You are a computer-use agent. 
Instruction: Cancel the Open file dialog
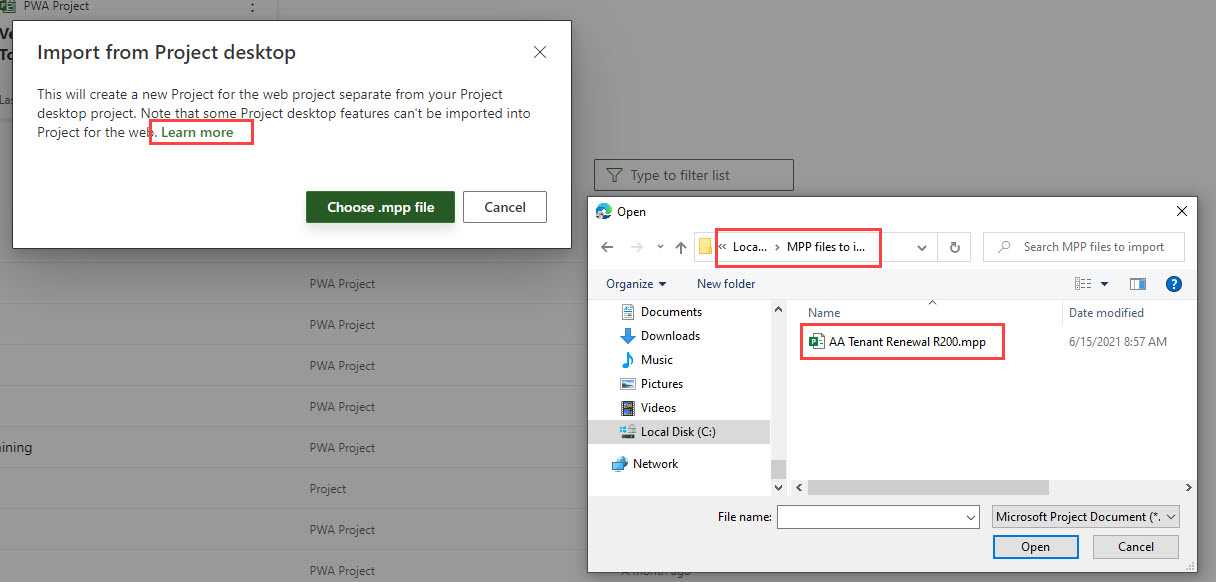[x=1136, y=547]
